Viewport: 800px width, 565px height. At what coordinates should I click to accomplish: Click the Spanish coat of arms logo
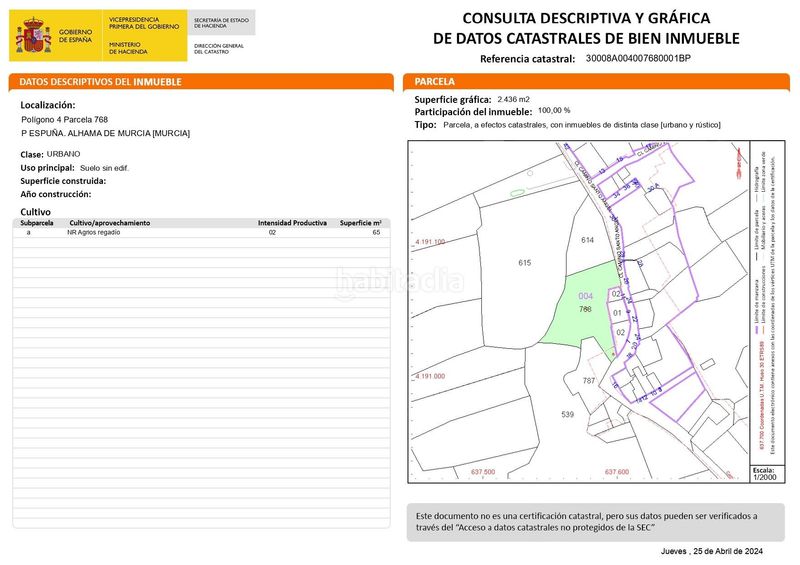pyautogui.click(x=35, y=36)
